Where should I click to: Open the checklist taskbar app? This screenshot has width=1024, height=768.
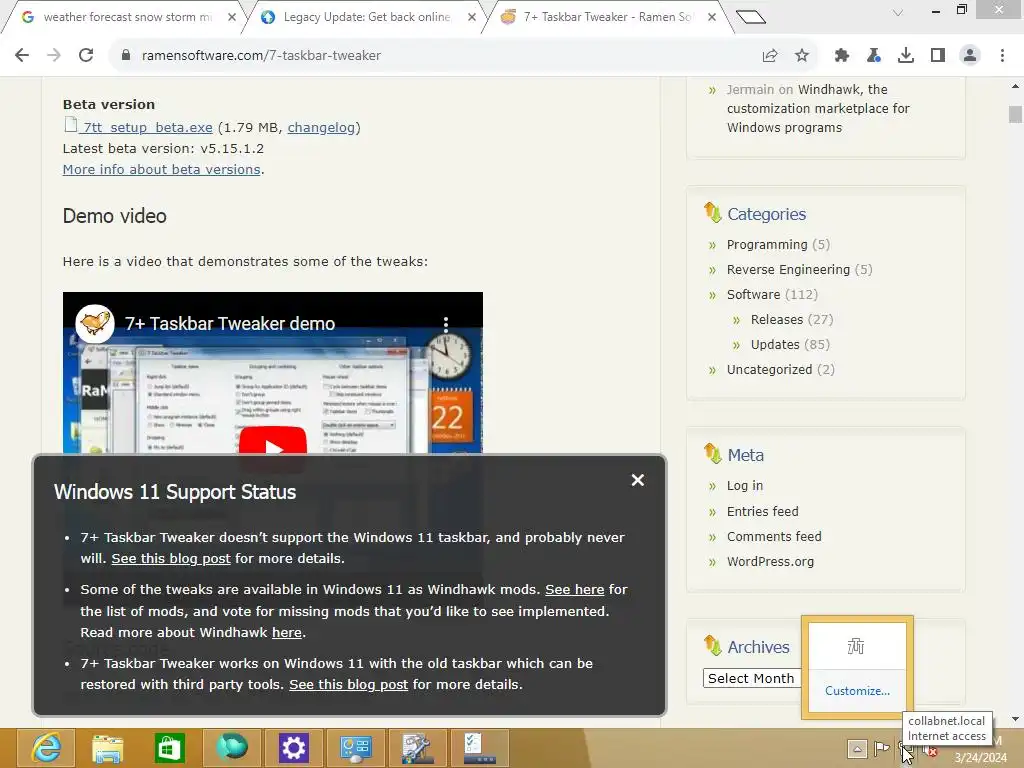[479, 748]
